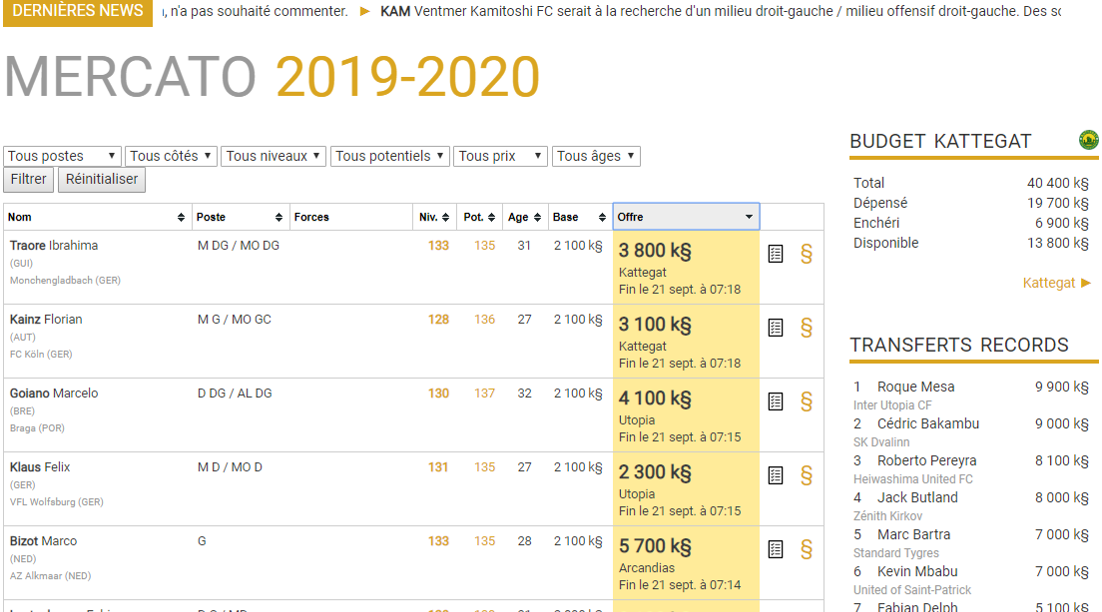The image size is (1102, 612).
Task: Click the Kattegat club badge icon
Action: 1088,140
